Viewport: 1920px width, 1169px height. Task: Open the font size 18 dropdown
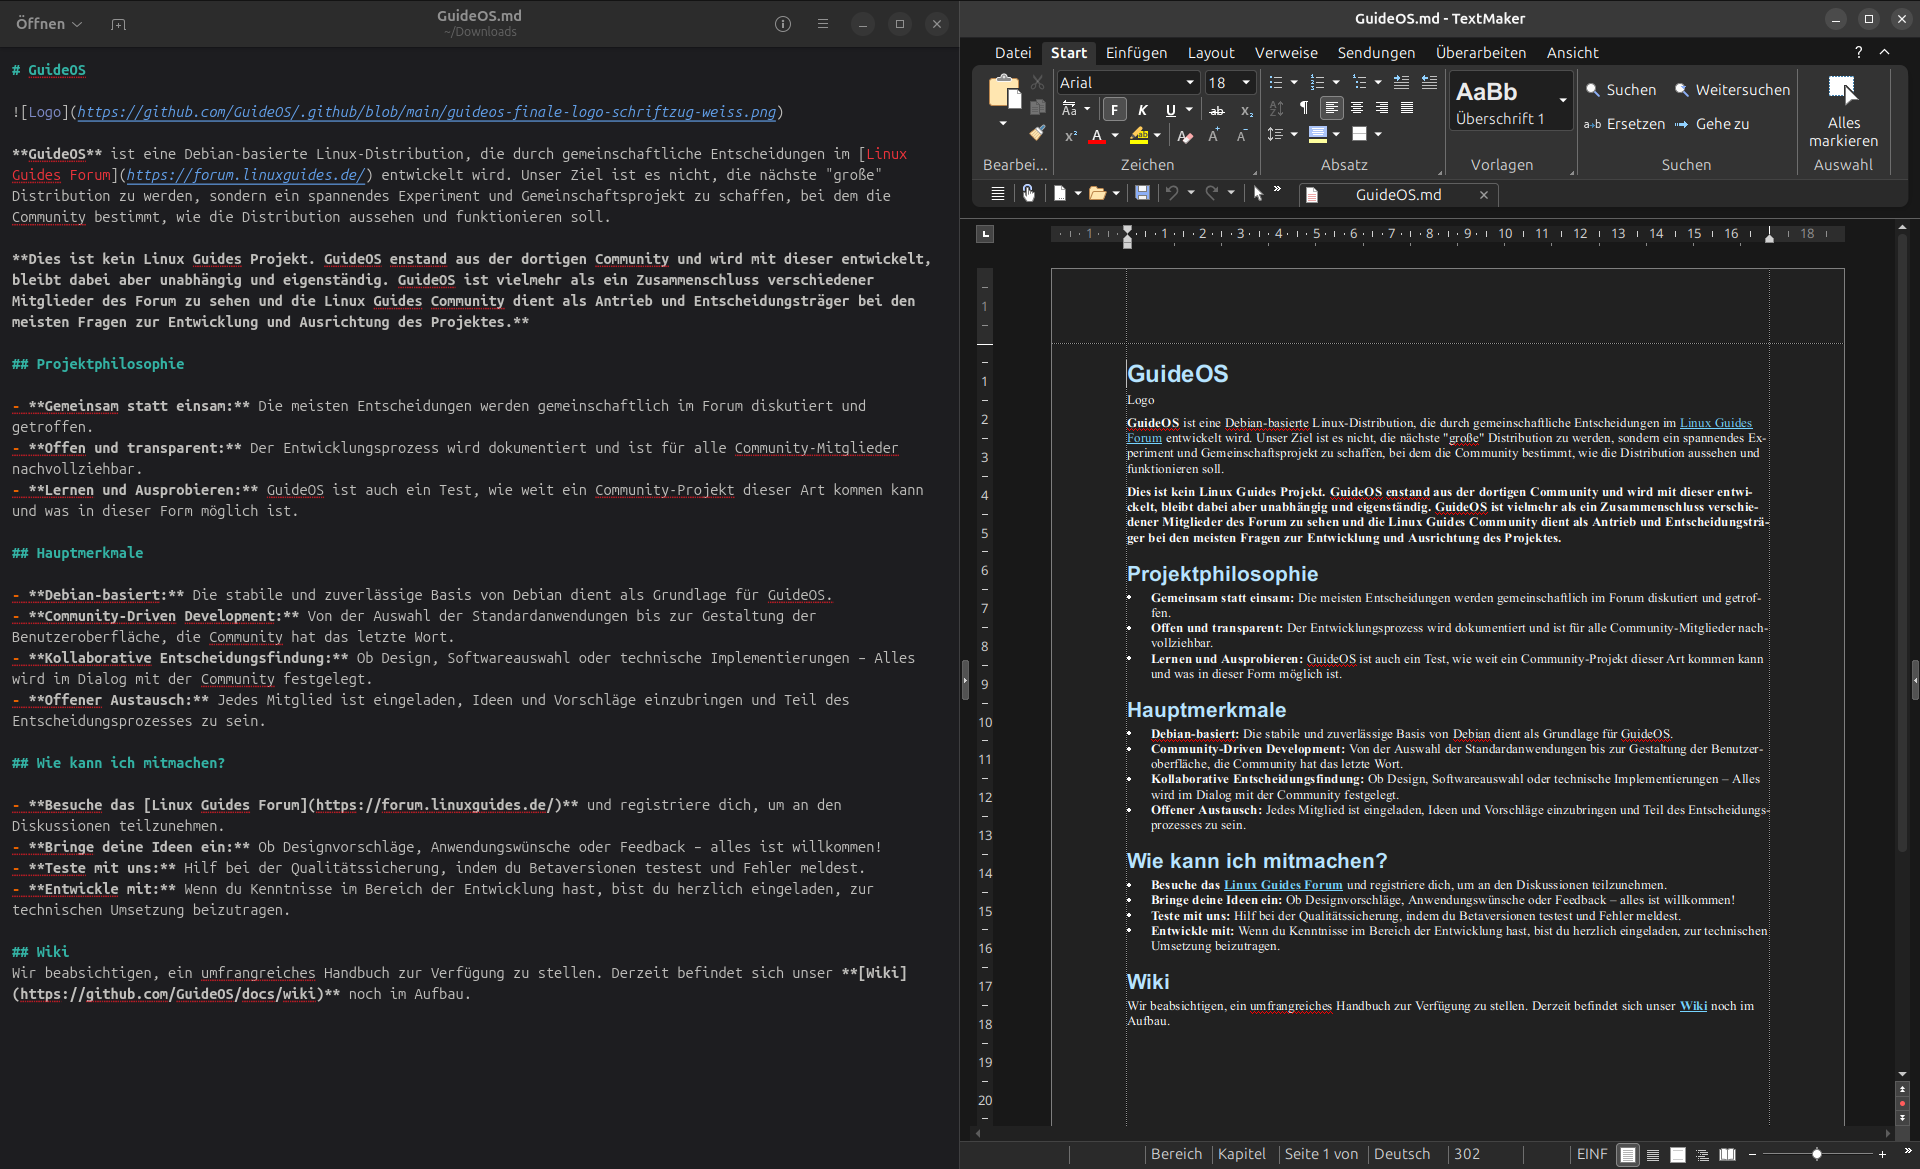1246,83
